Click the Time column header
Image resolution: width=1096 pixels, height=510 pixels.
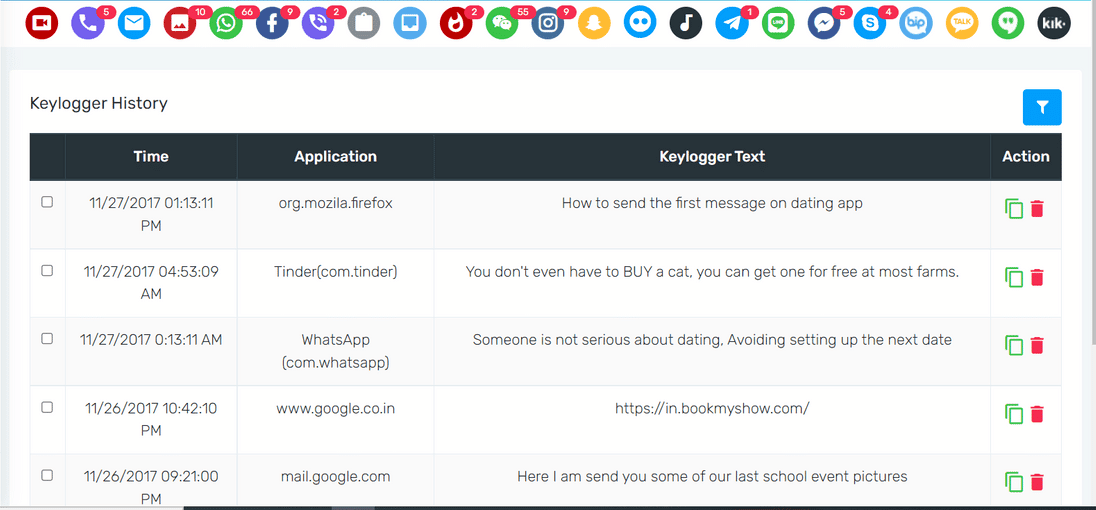tap(151, 156)
